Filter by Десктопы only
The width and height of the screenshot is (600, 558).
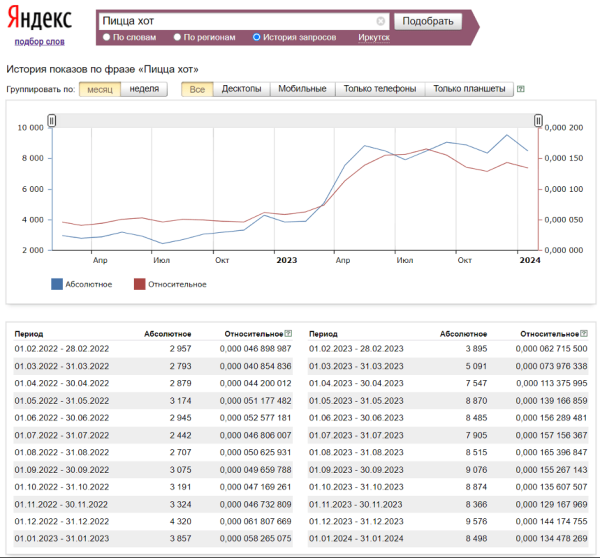click(x=241, y=89)
